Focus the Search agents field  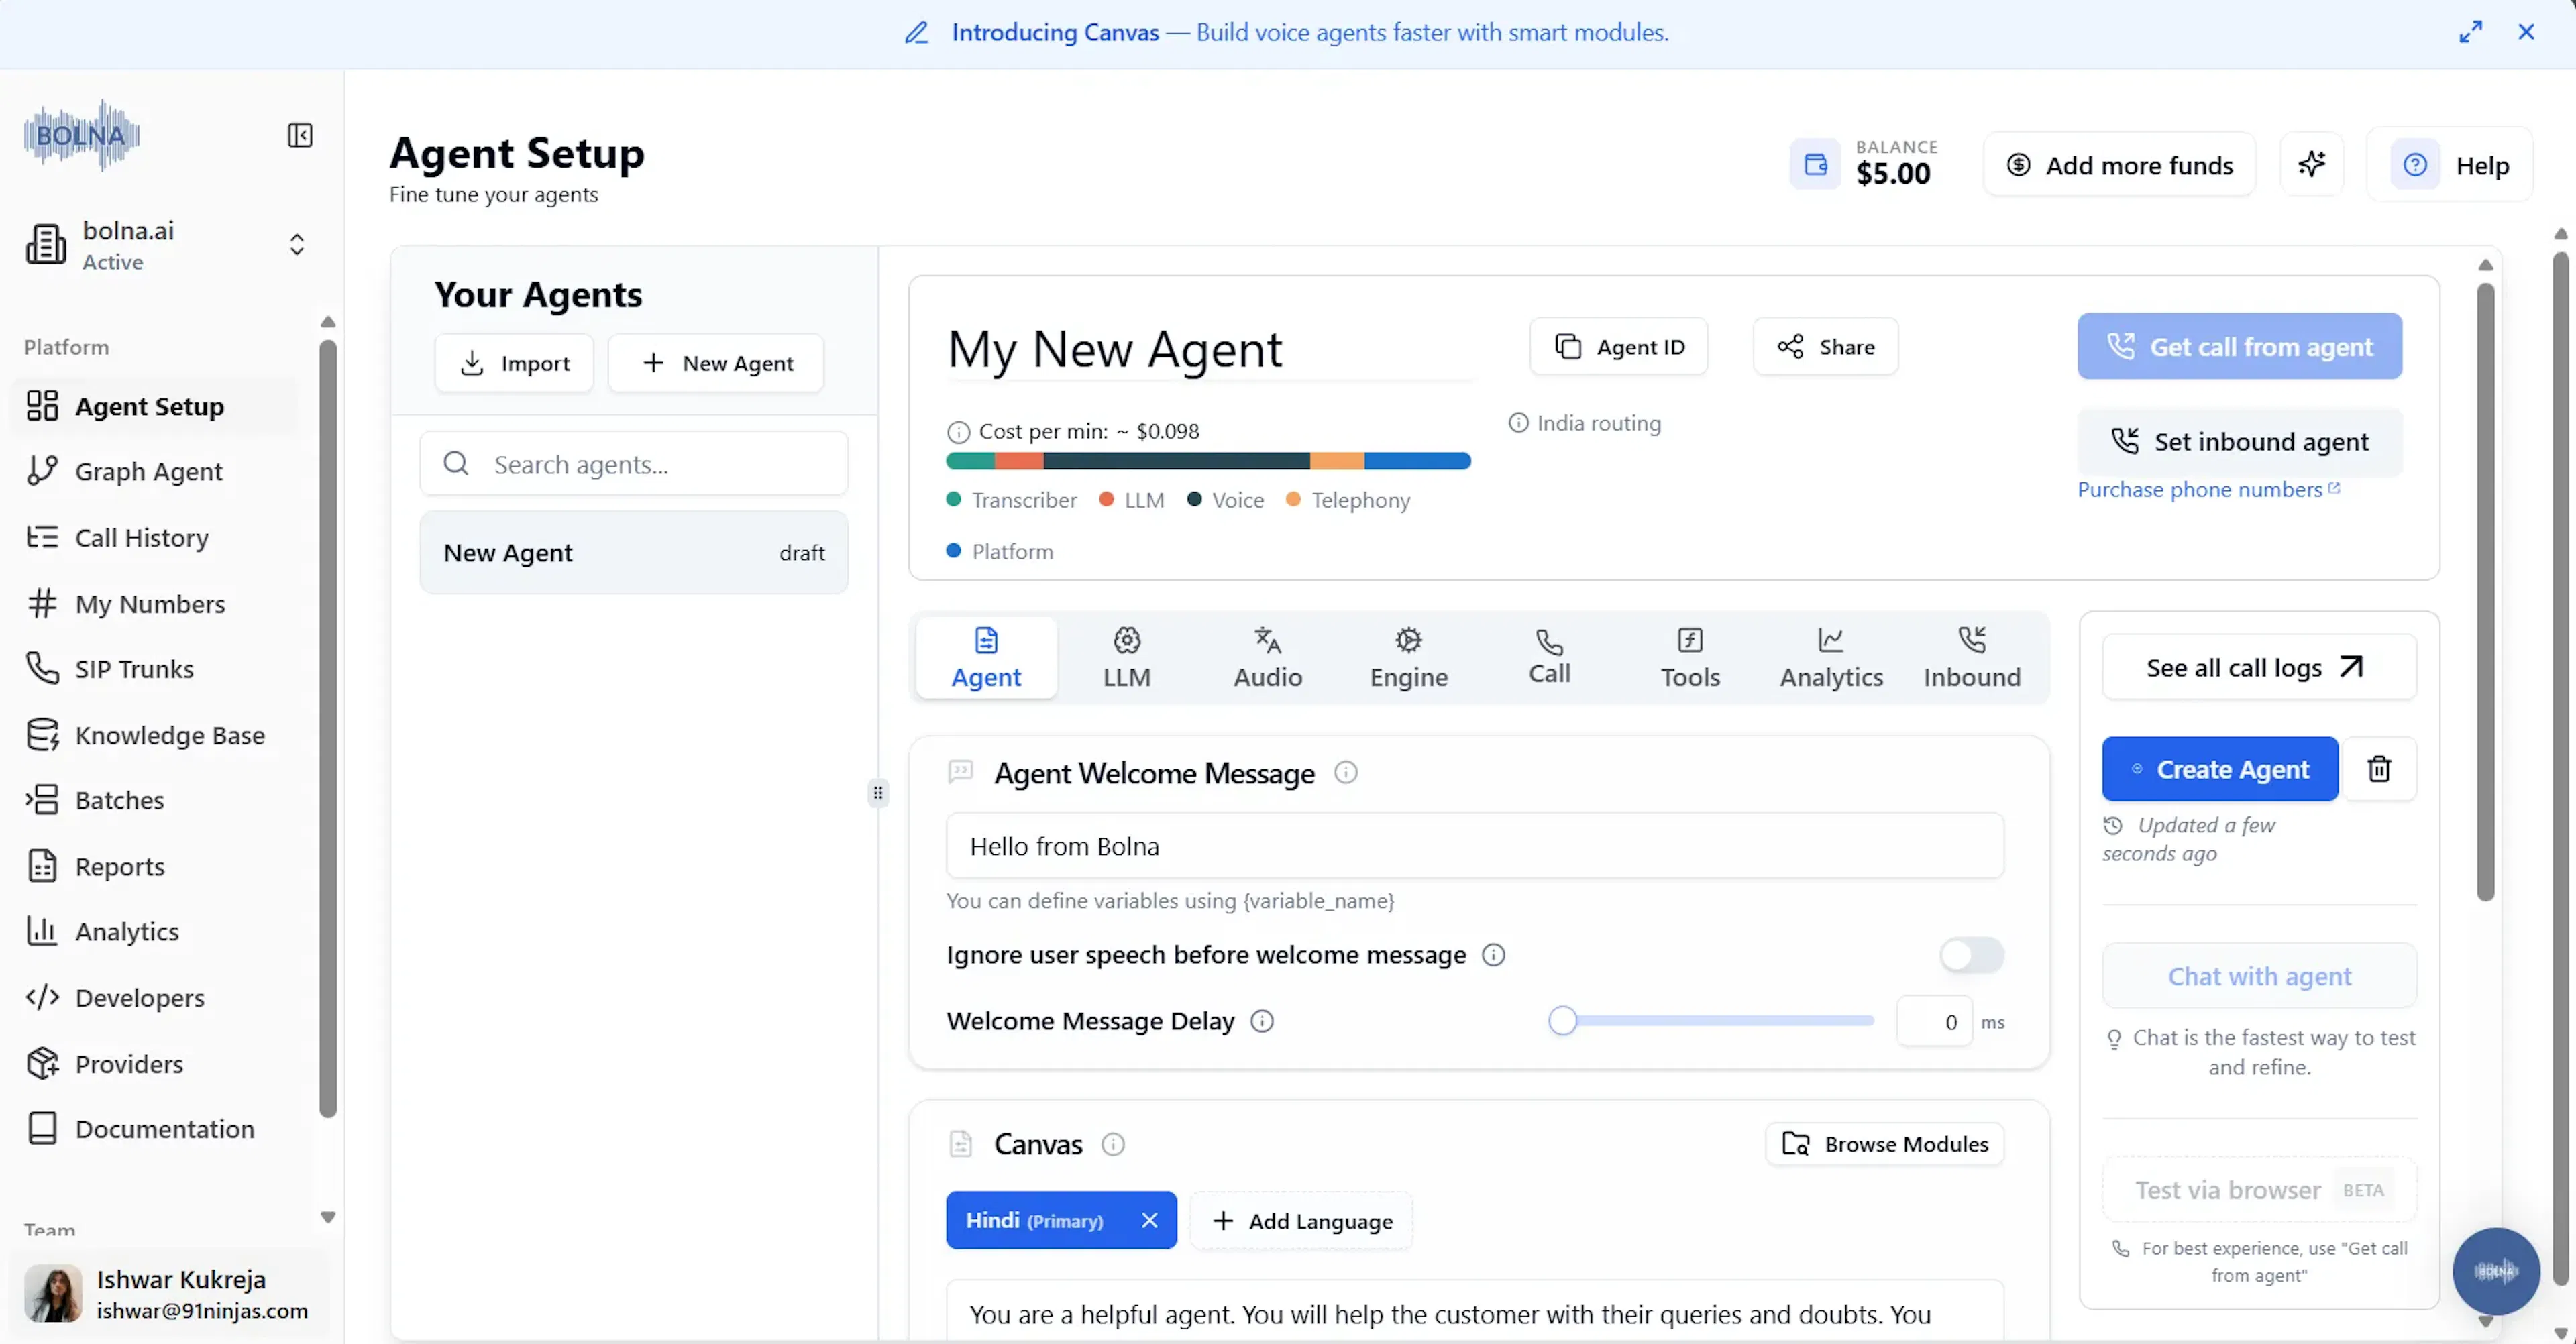coord(634,464)
